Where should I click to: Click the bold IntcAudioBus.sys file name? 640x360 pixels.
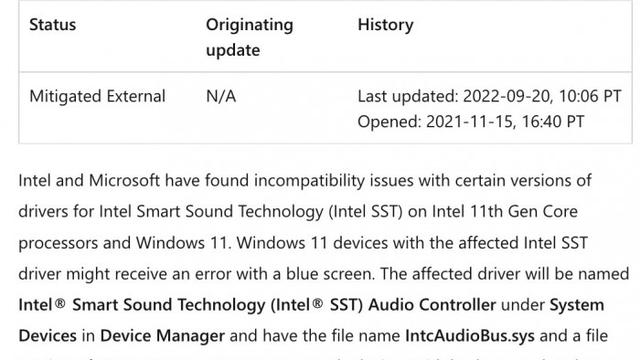pyautogui.click(x=470, y=336)
